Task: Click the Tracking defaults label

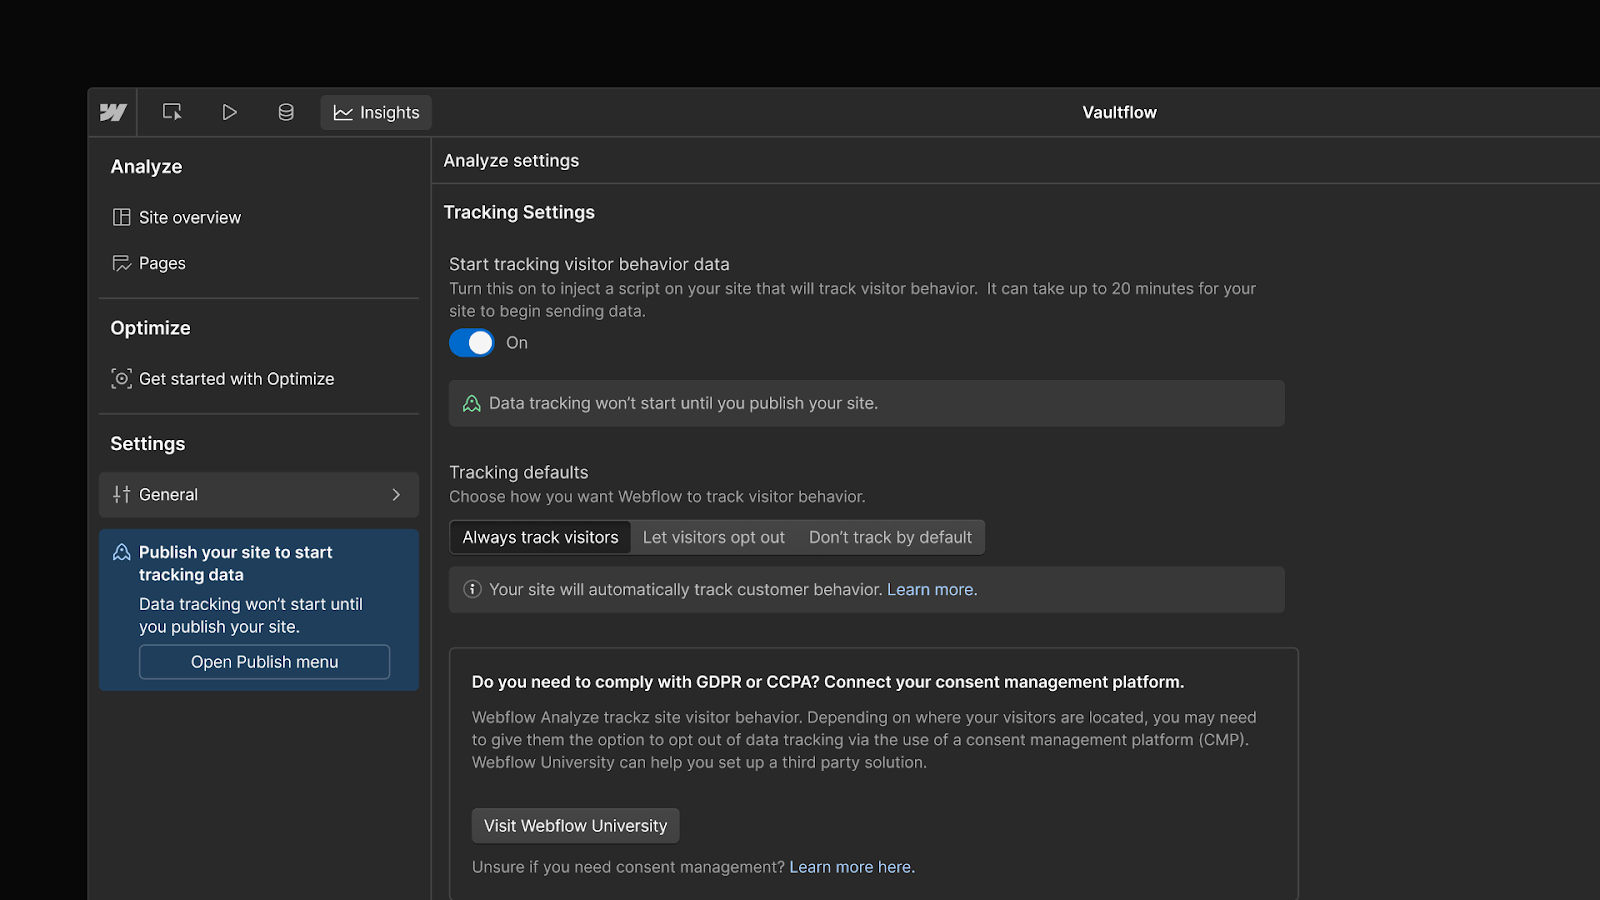Action: [518, 472]
